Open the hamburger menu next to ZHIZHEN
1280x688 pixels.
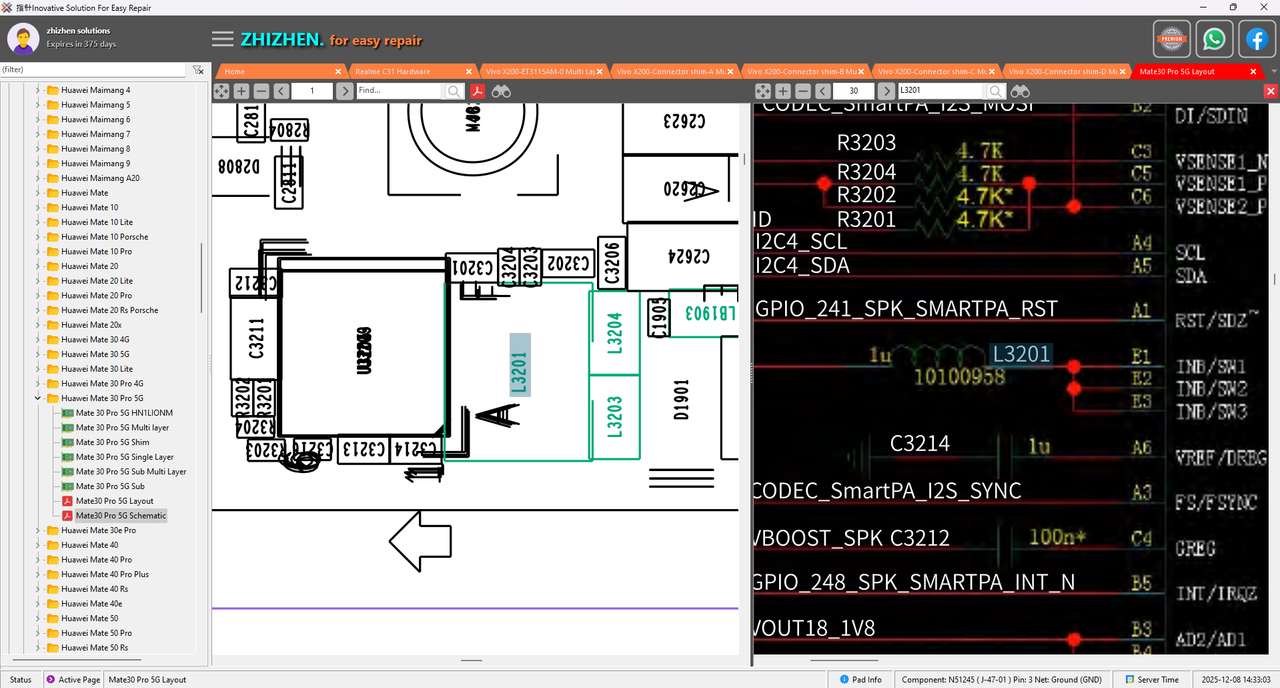point(222,40)
